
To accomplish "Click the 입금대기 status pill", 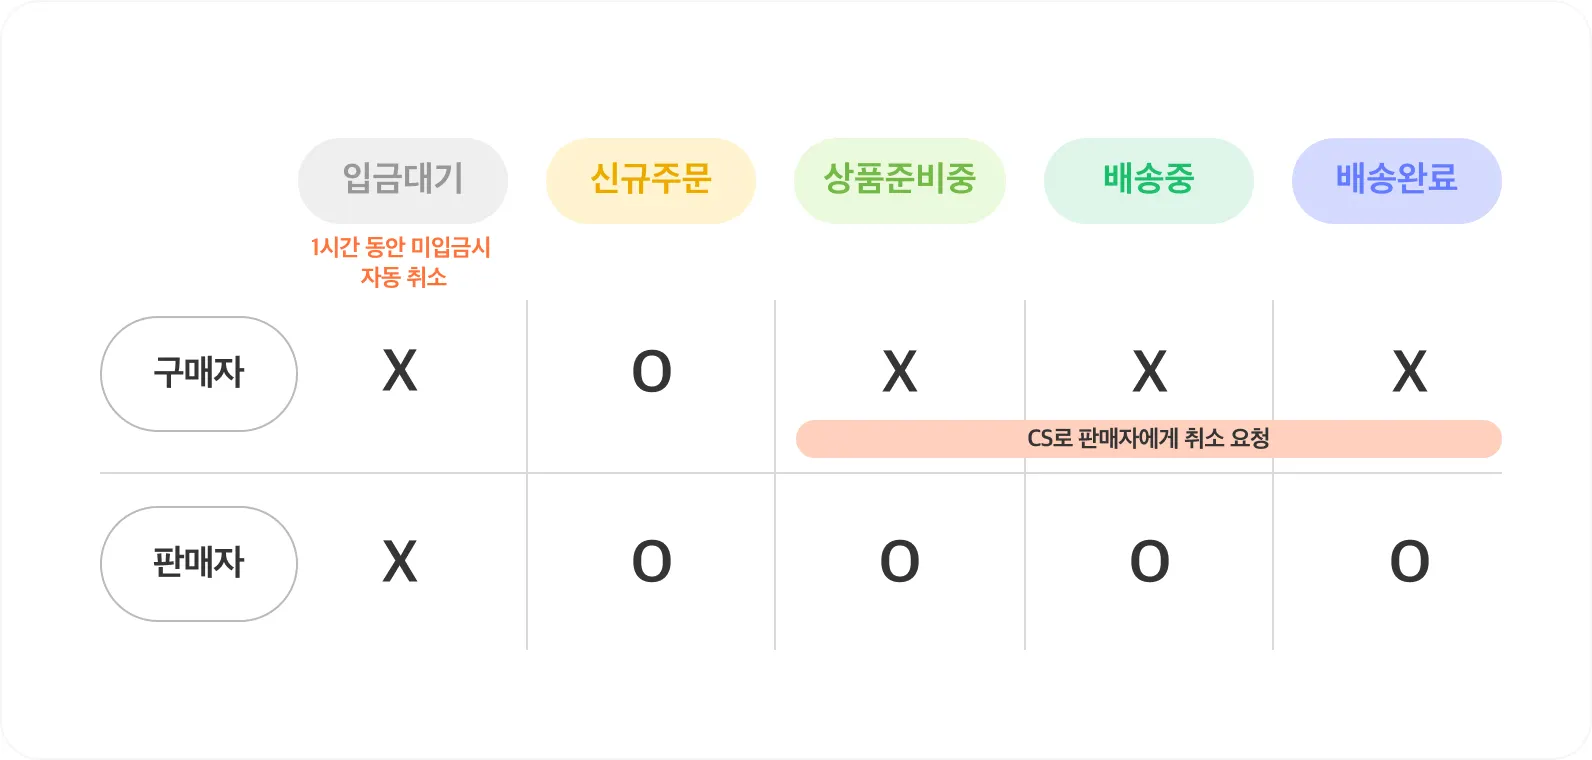I will pos(403,181).
